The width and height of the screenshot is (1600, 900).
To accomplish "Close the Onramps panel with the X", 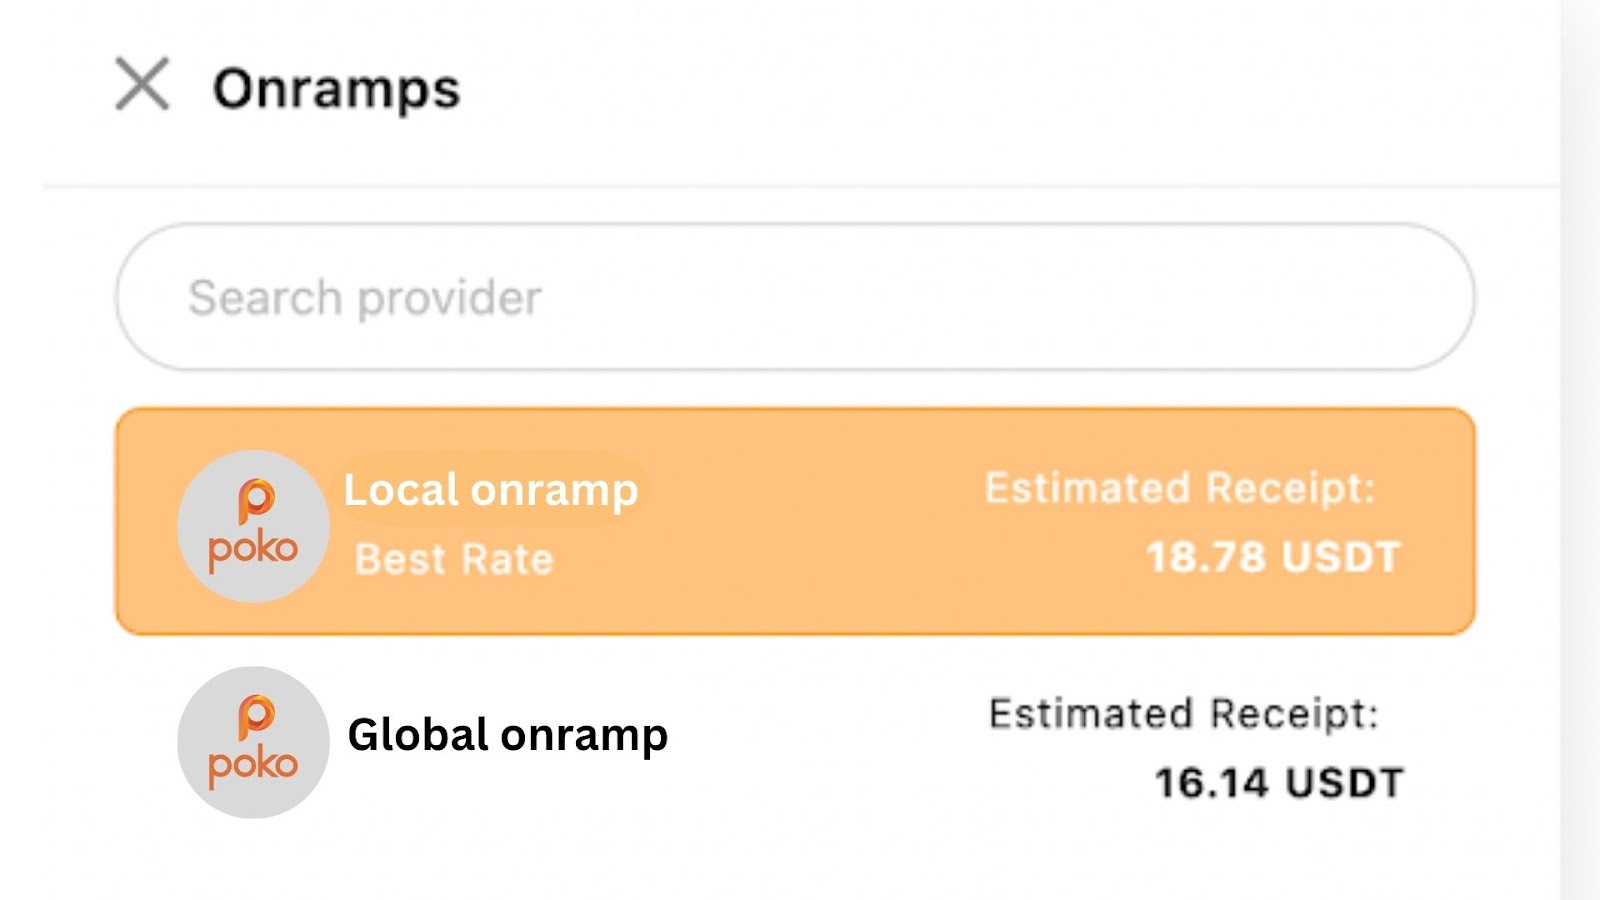I will point(142,84).
